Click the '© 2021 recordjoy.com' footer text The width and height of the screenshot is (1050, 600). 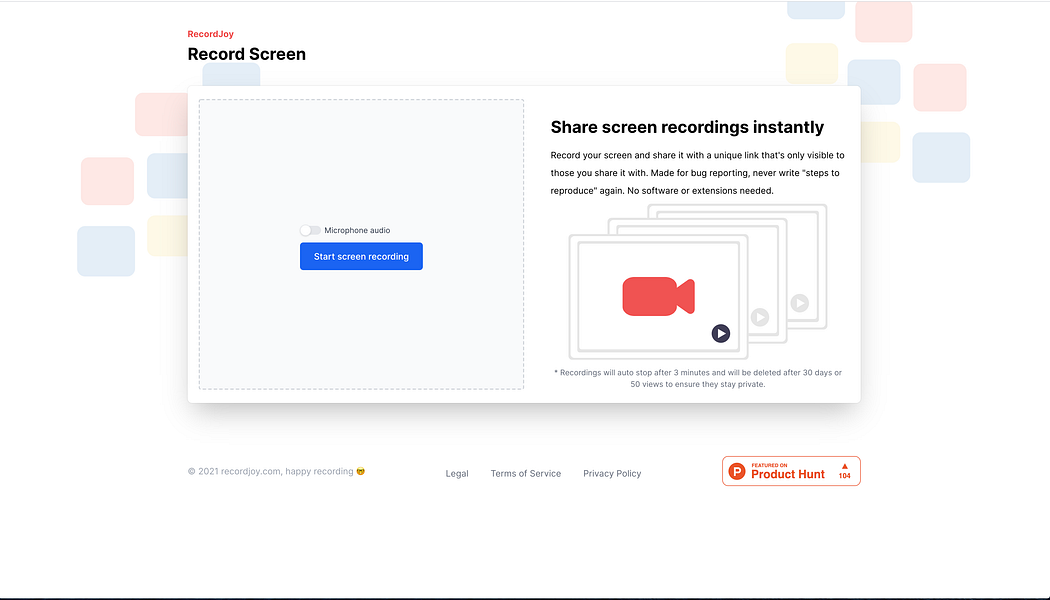[276, 471]
